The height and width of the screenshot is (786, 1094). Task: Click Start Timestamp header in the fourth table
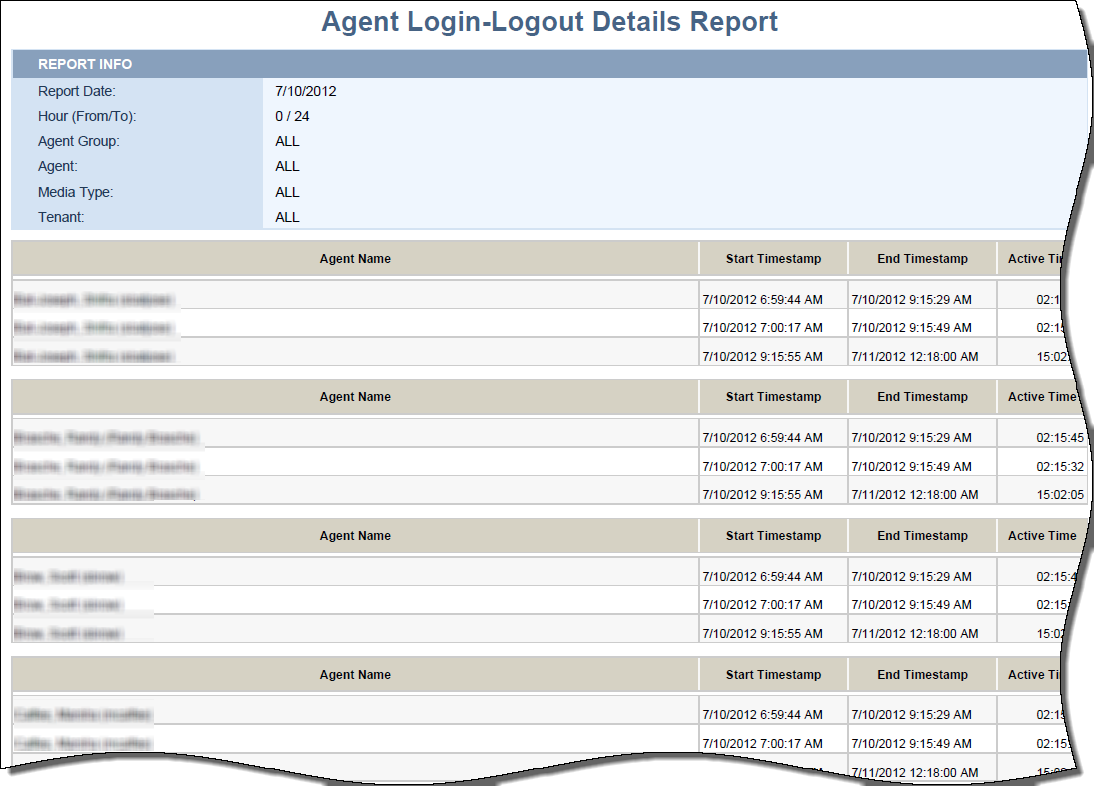click(773, 675)
